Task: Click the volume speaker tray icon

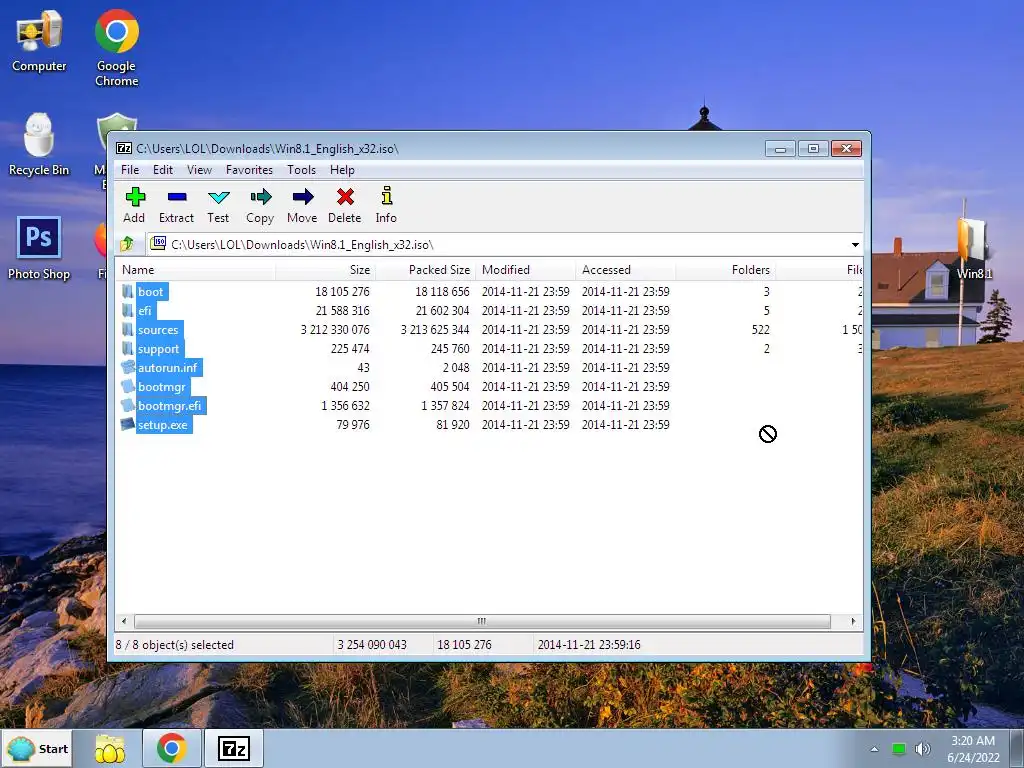Action: 923,749
